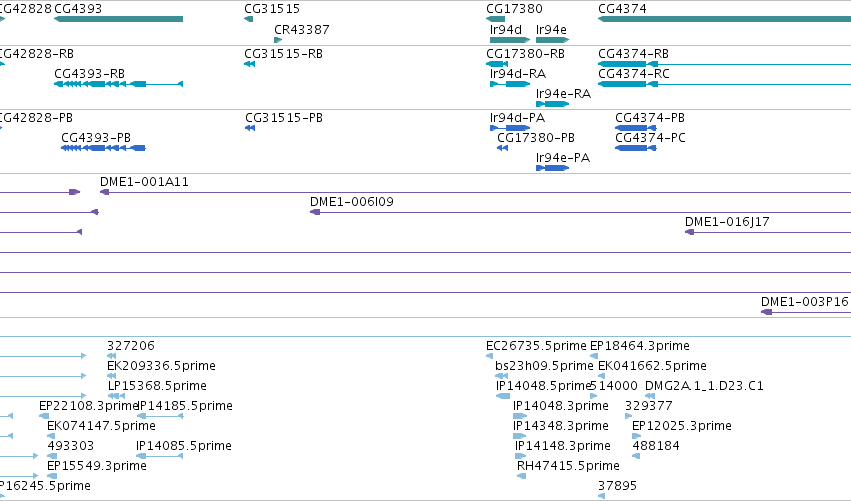Select the CG42828-RB transcript label

(x=36, y=54)
